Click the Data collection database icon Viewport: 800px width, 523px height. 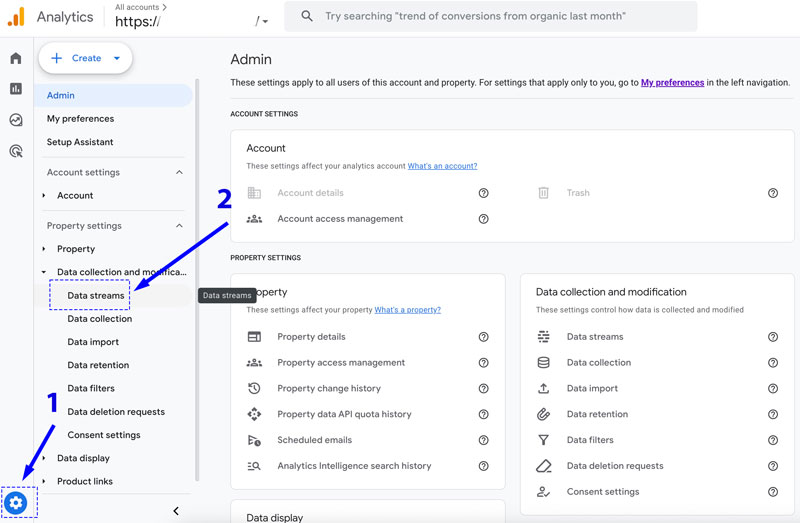[x=543, y=363]
